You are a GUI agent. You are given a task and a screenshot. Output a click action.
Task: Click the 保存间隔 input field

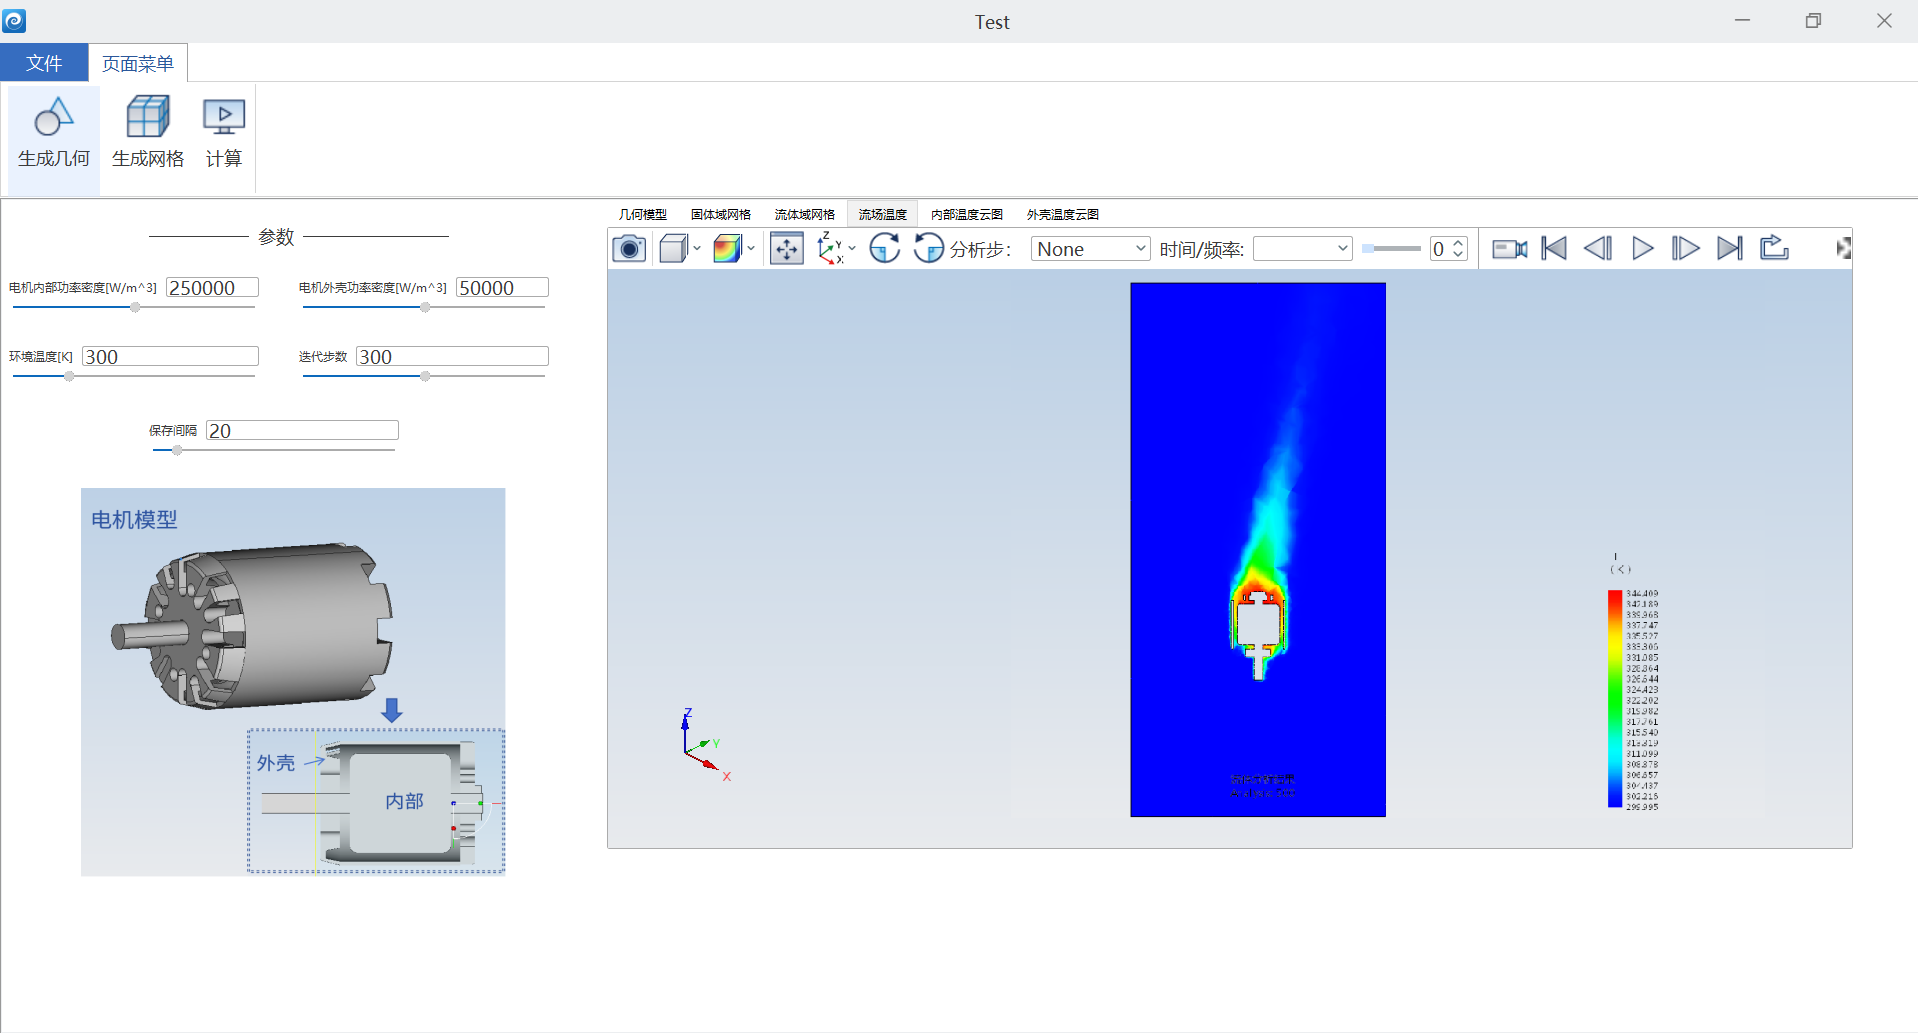(302, 431)
